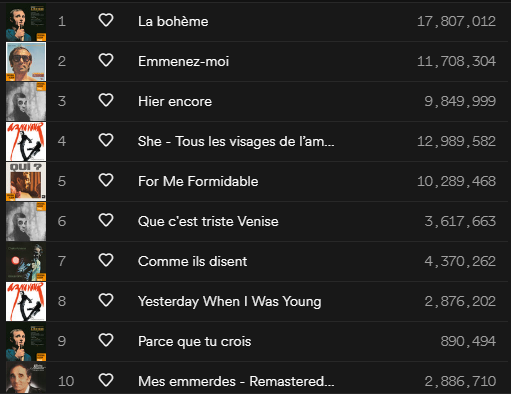The height and width of the screenshot is (395, 511).
Task: Like Yesterday When I Was Young
Action: (x=106, y=300)
